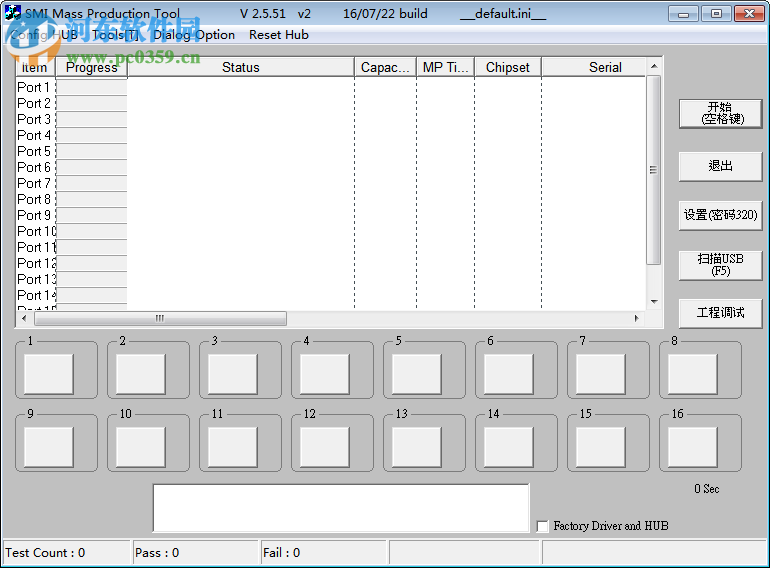Screen dimensions: 770x568
Task: Click the Item column header
Action: [35, 67]
